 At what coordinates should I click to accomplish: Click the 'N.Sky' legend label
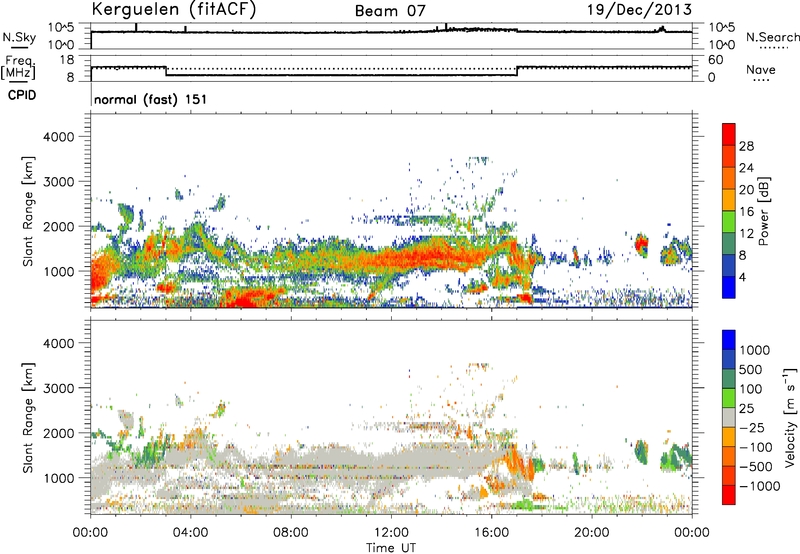point(19,37)
